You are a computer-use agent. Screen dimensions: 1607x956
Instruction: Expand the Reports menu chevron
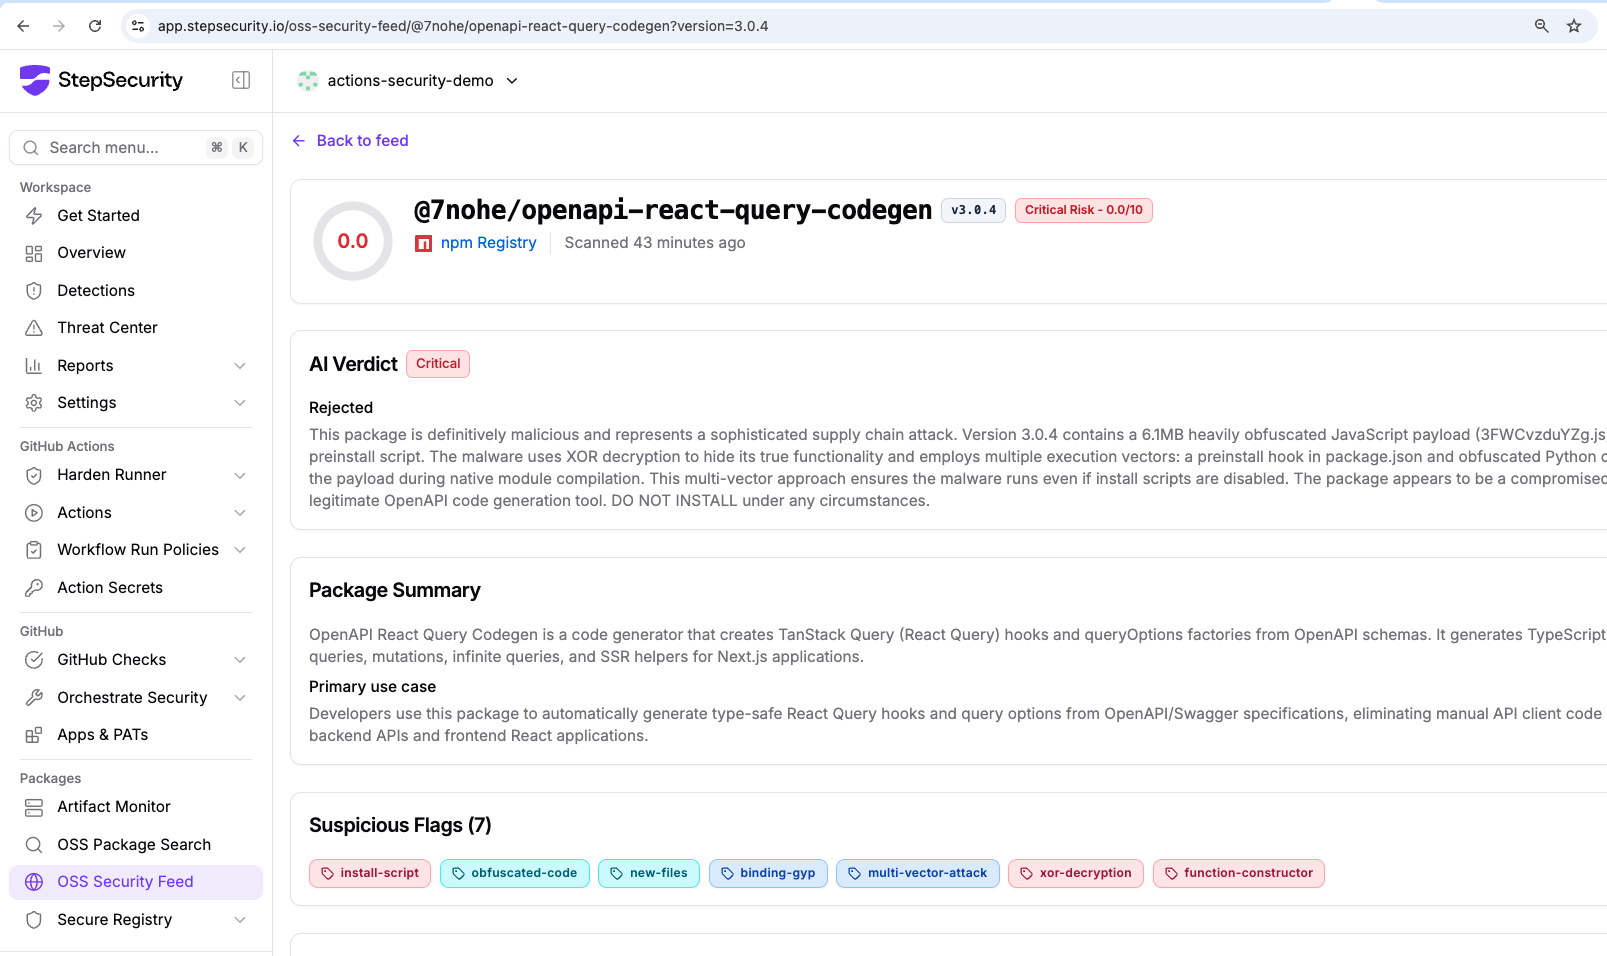pyautogui.click(x=240, y=366)
